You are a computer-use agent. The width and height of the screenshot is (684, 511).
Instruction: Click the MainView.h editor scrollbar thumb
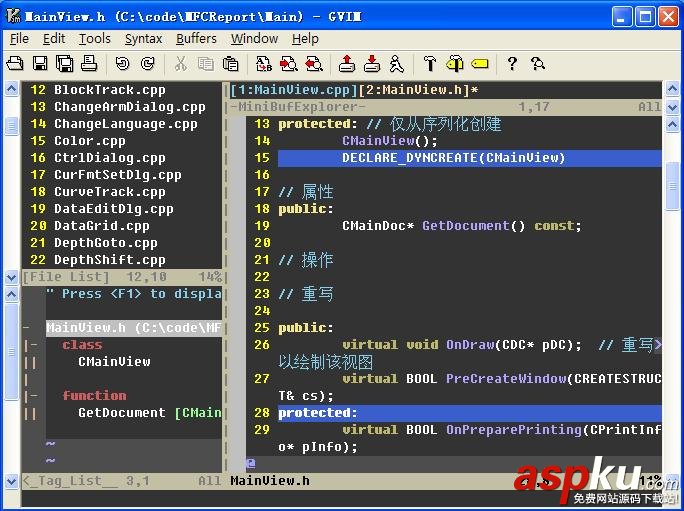pos(673,185)
